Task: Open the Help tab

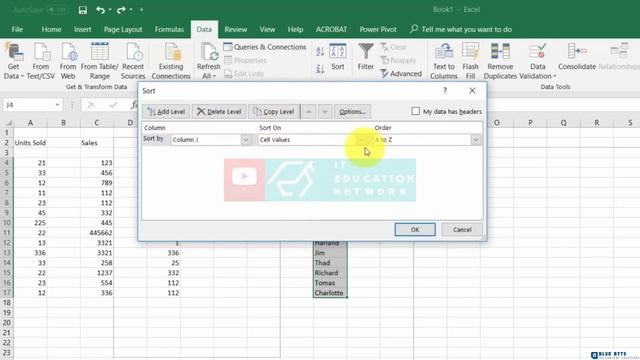Action: pos(295,29)
